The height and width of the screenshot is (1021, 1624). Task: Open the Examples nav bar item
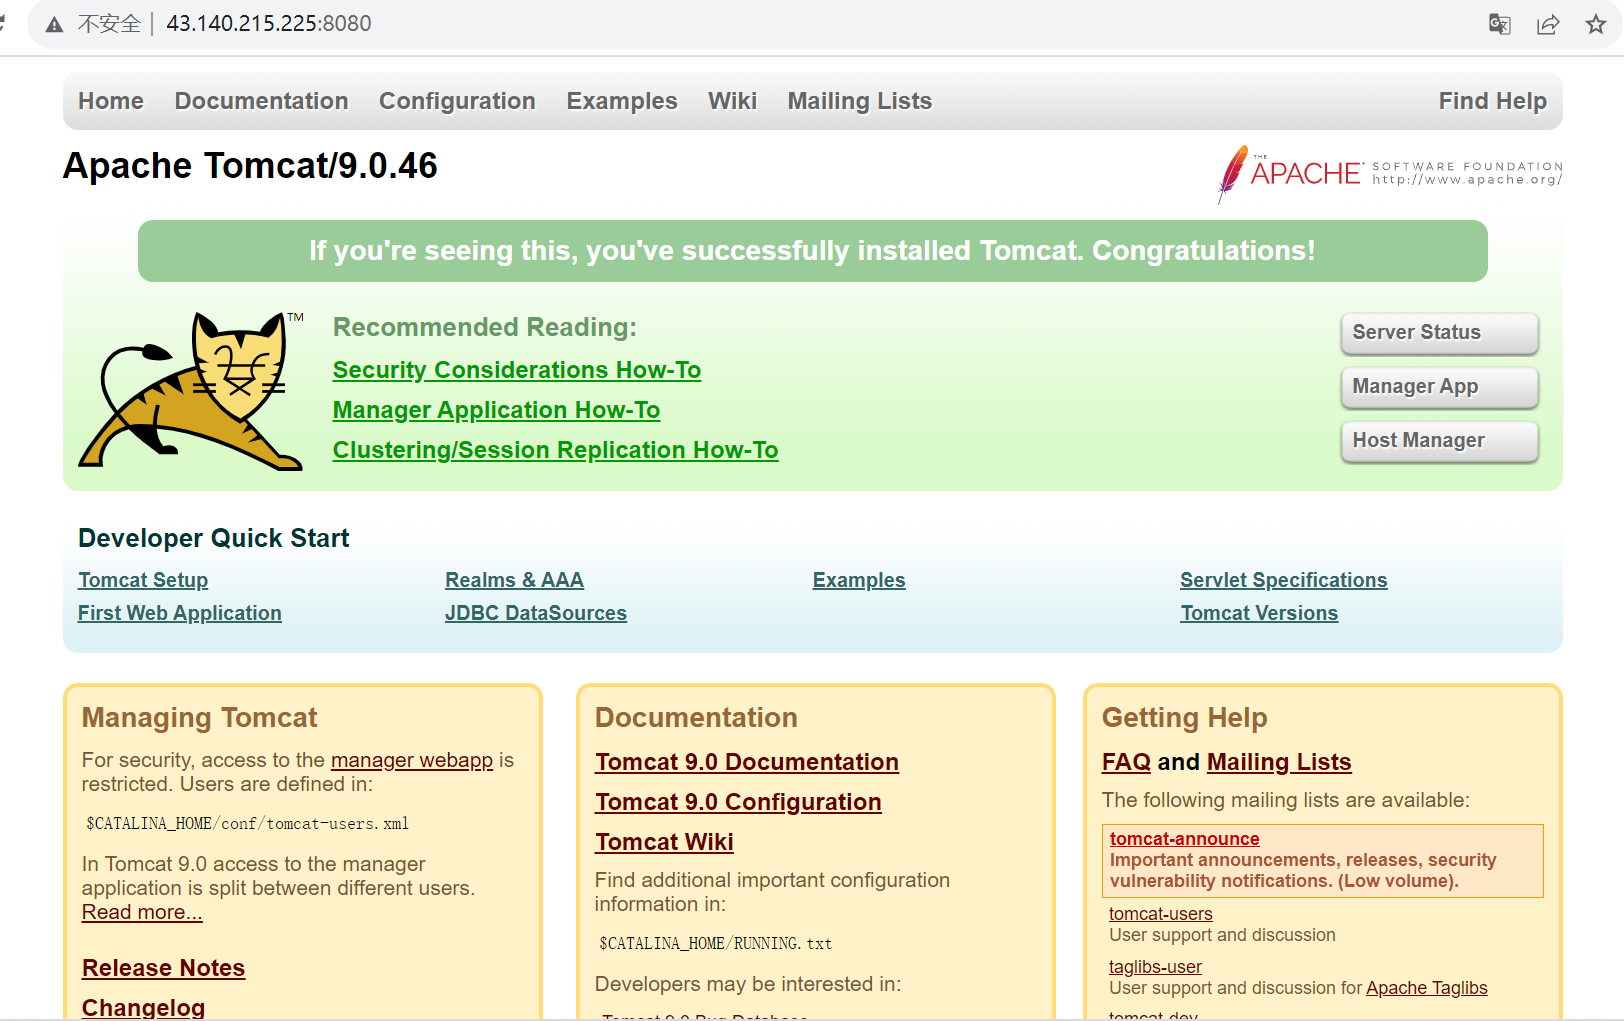[x=622, y=101]
